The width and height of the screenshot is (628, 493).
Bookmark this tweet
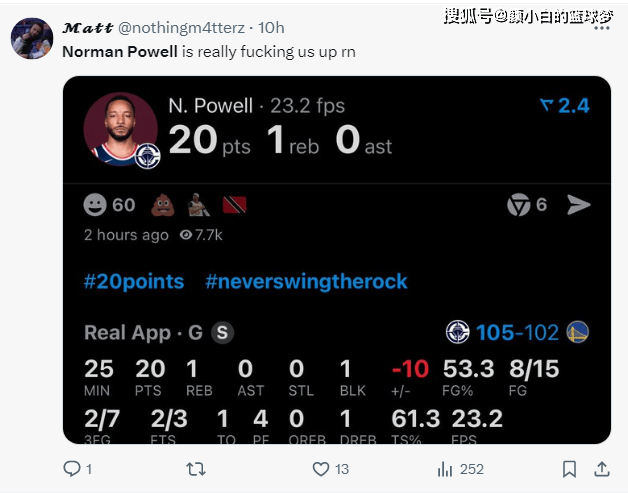[569, 469]
